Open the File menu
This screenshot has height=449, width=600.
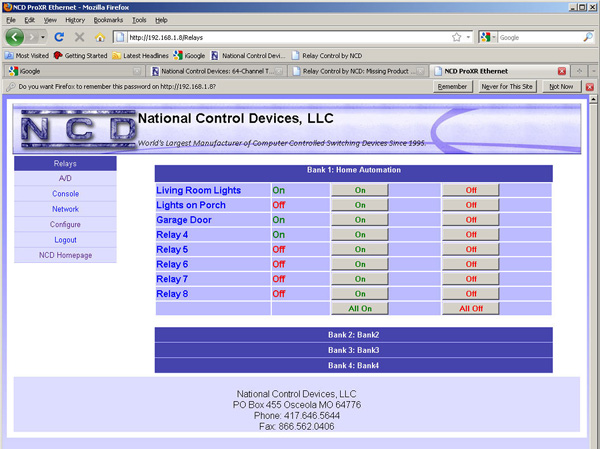[11, 20]
